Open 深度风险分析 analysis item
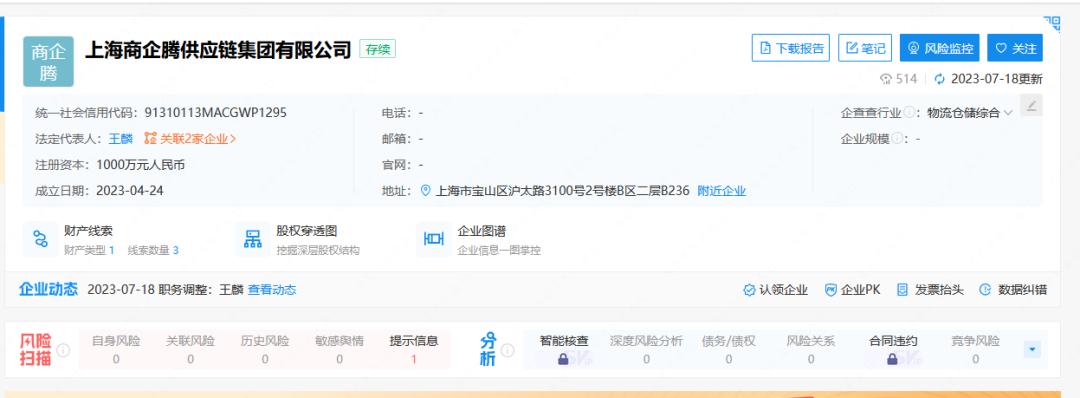1080x398 pixels. point(646,349)
